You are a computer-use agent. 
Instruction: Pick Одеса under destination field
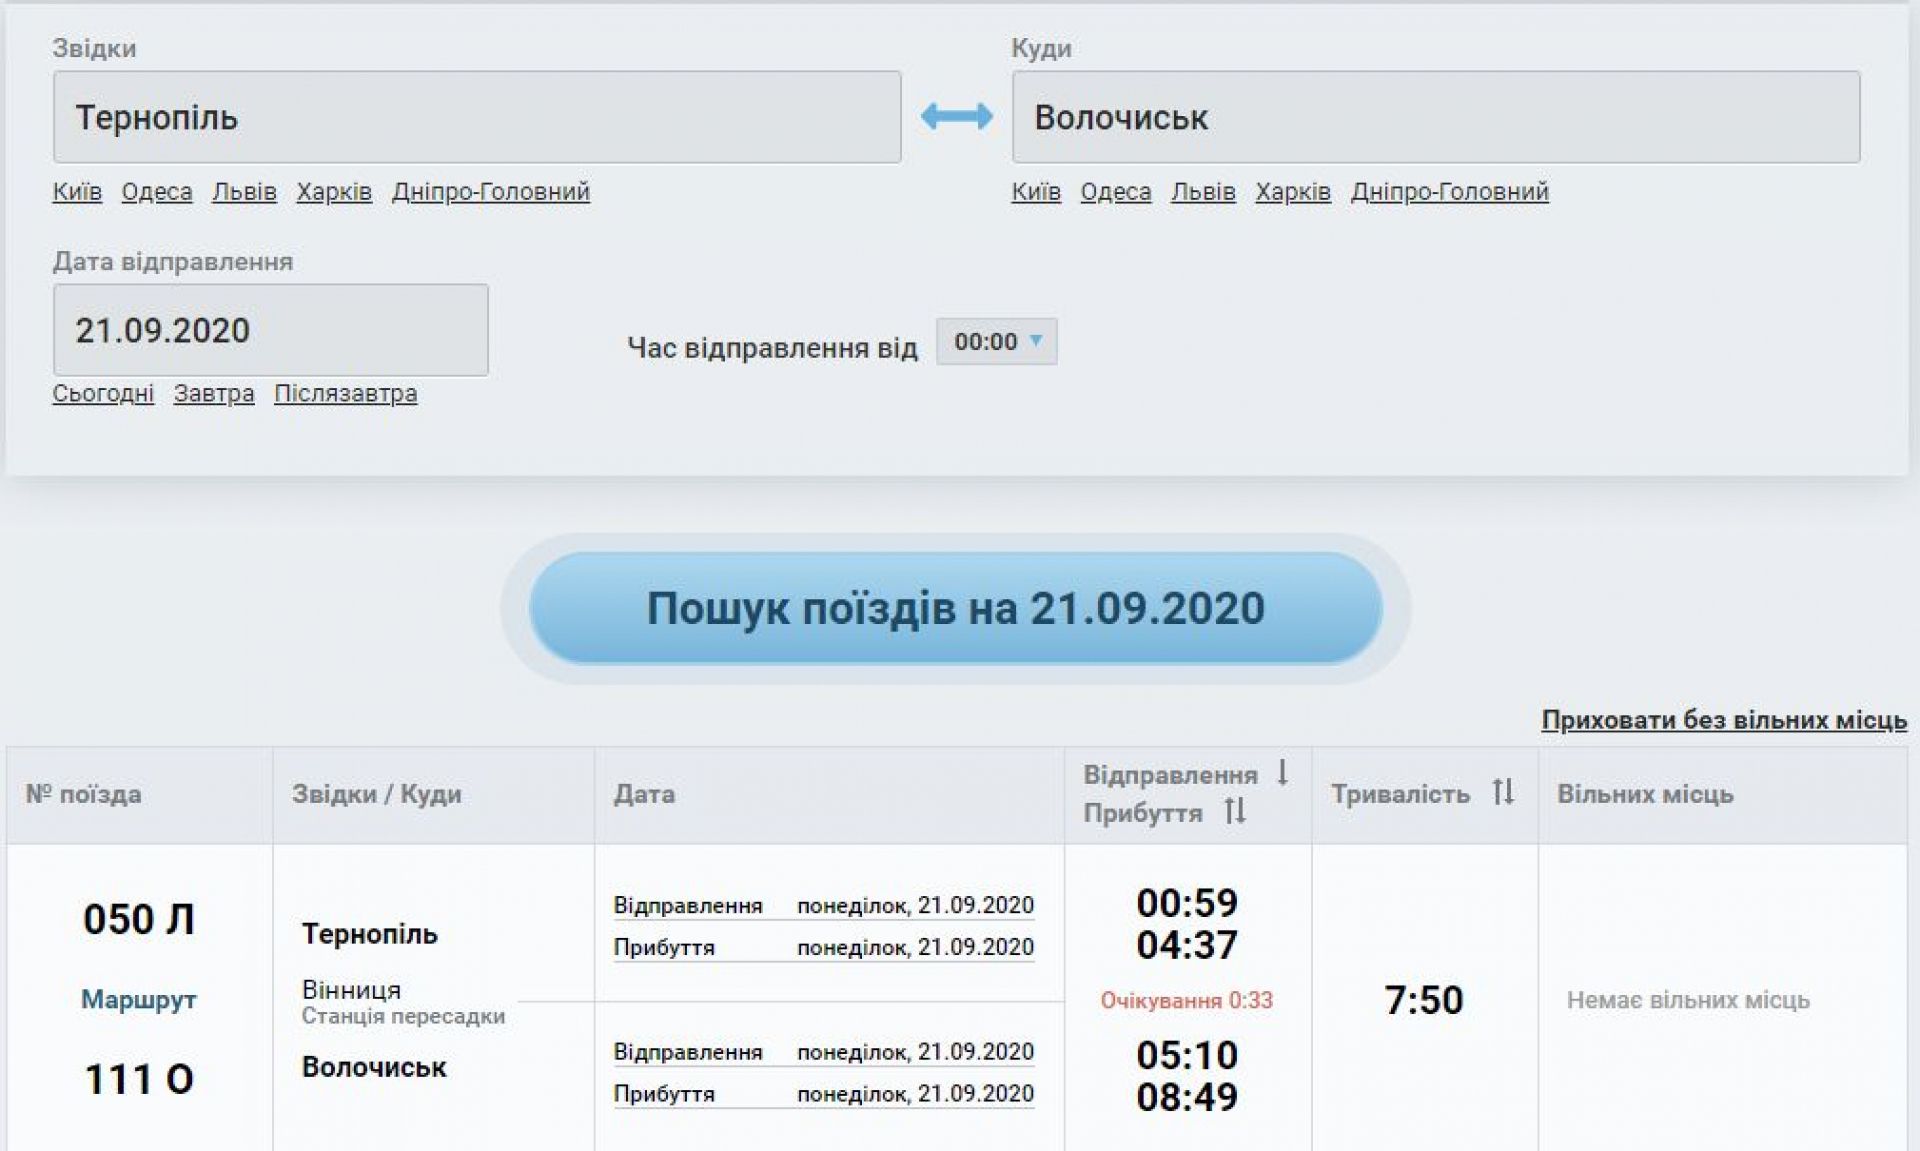[1115, 192]
